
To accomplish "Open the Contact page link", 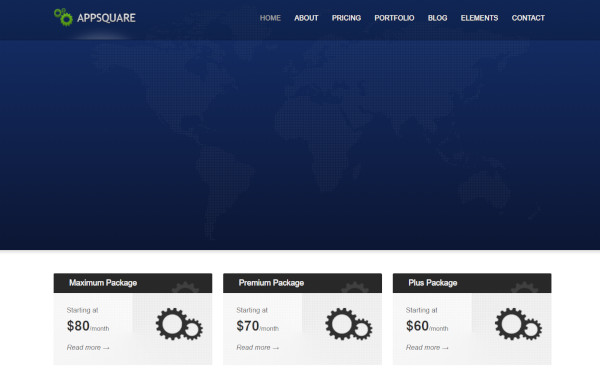I will coord(528,18).
